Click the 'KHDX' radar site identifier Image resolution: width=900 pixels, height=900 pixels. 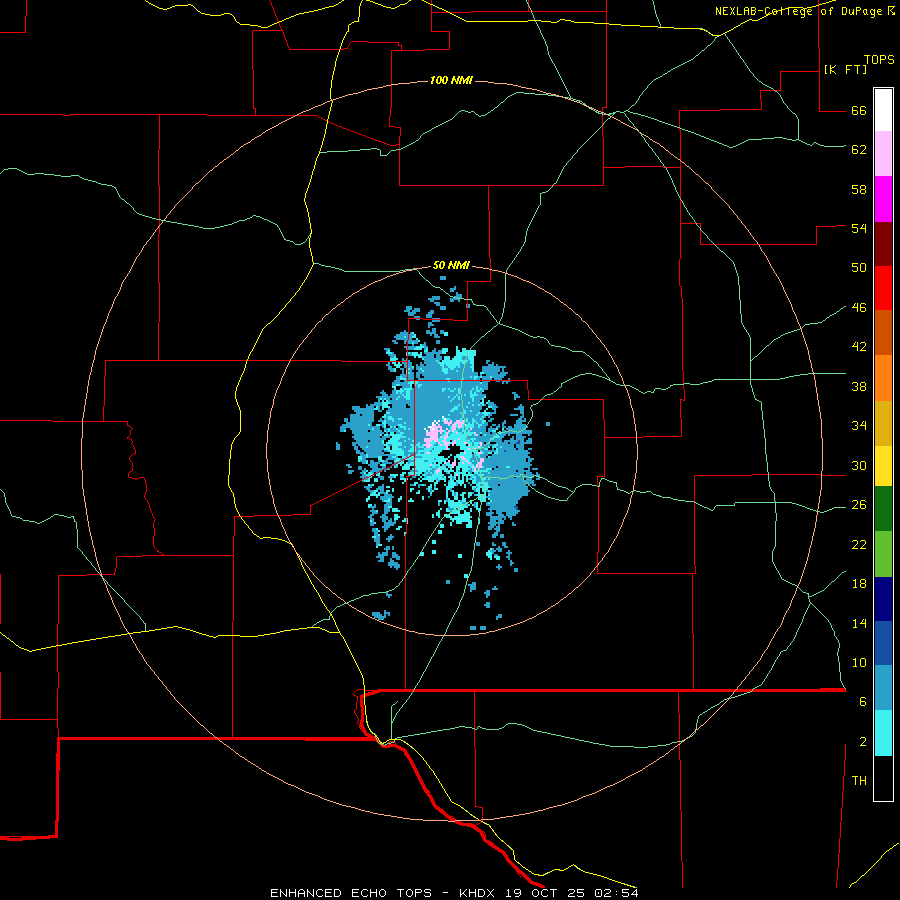click(479, 893)
